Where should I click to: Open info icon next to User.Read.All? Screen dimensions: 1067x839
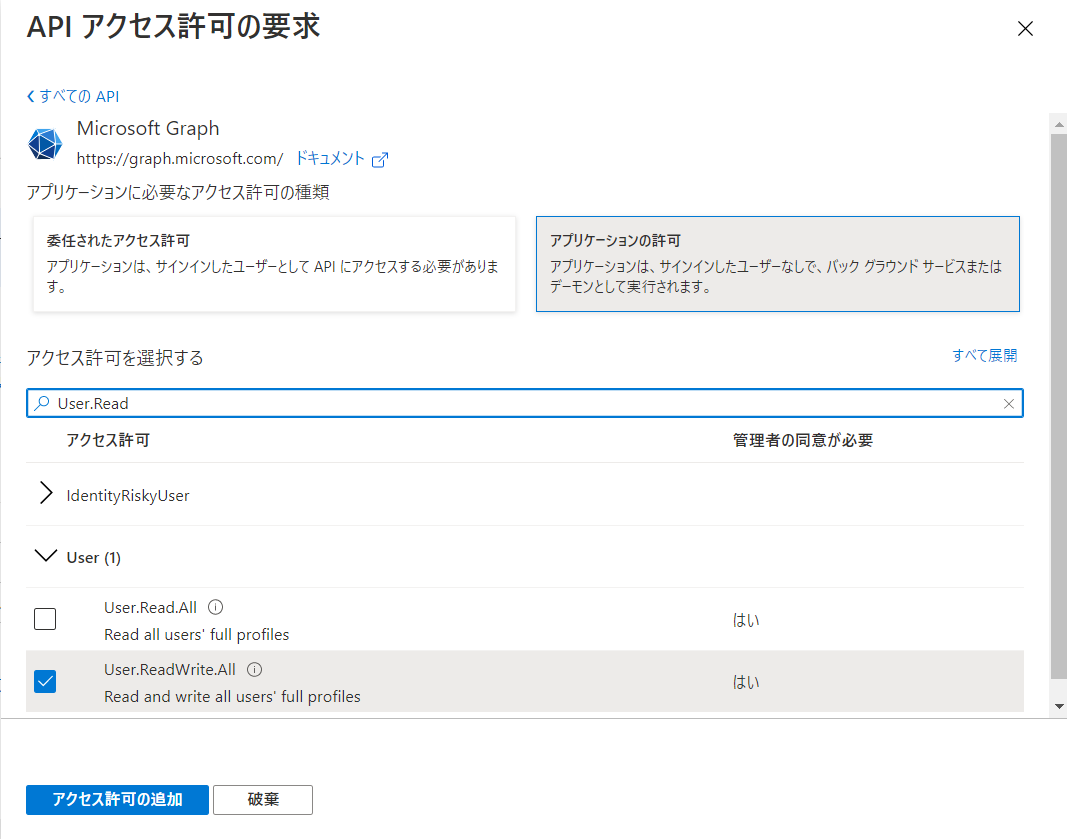215,607
